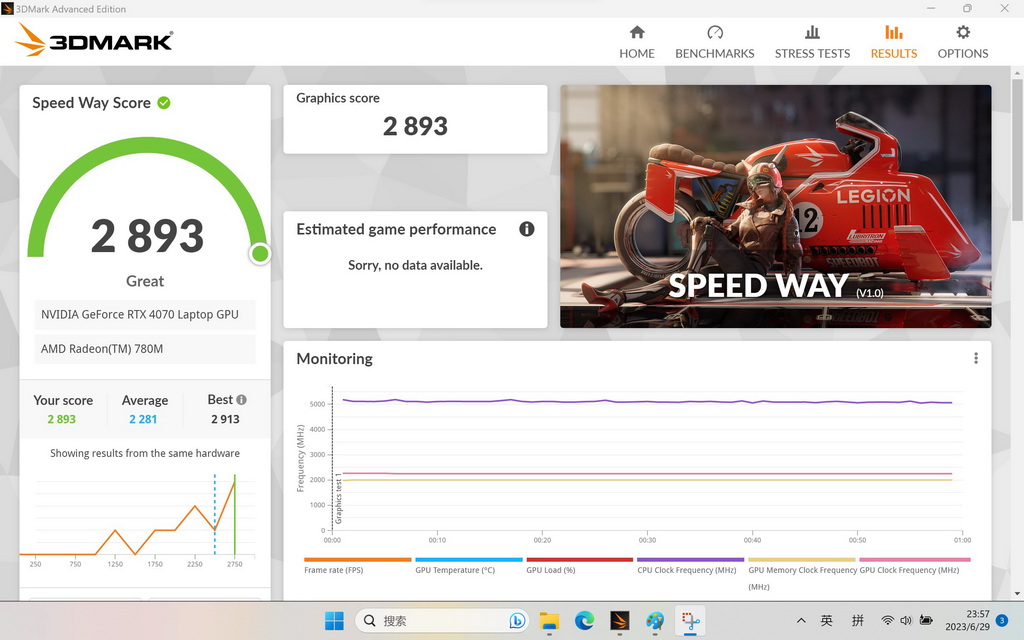This screenshot has width=1024, height=640.
Task: Open the STRESS TESTS tab
Action: coord(812,42)
